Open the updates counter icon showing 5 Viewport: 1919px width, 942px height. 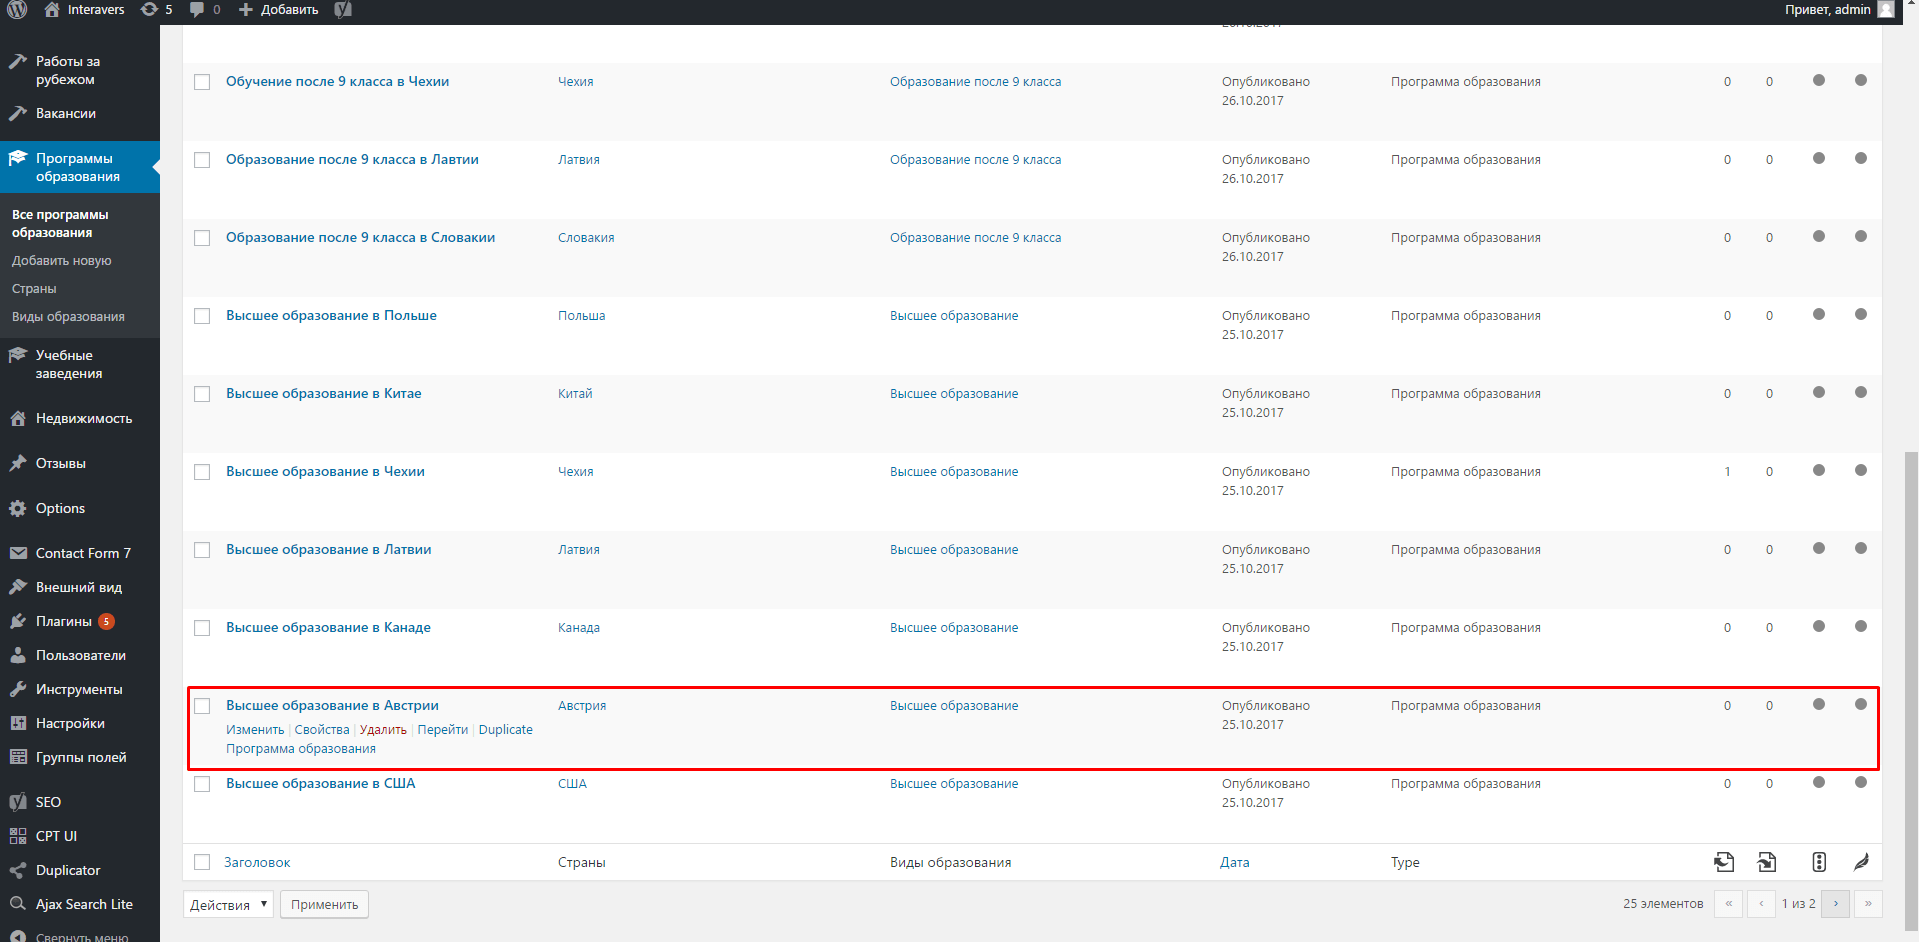click(x=156, y=9)
